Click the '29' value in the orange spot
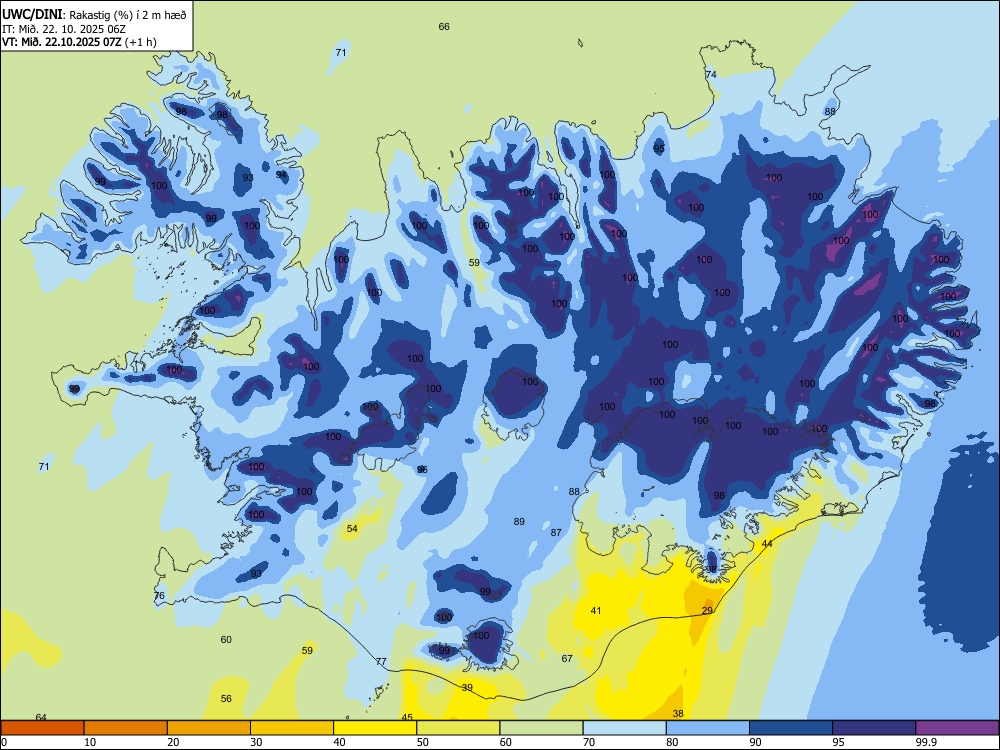This screenshot has height=750, width=1000. coord(707,610)
